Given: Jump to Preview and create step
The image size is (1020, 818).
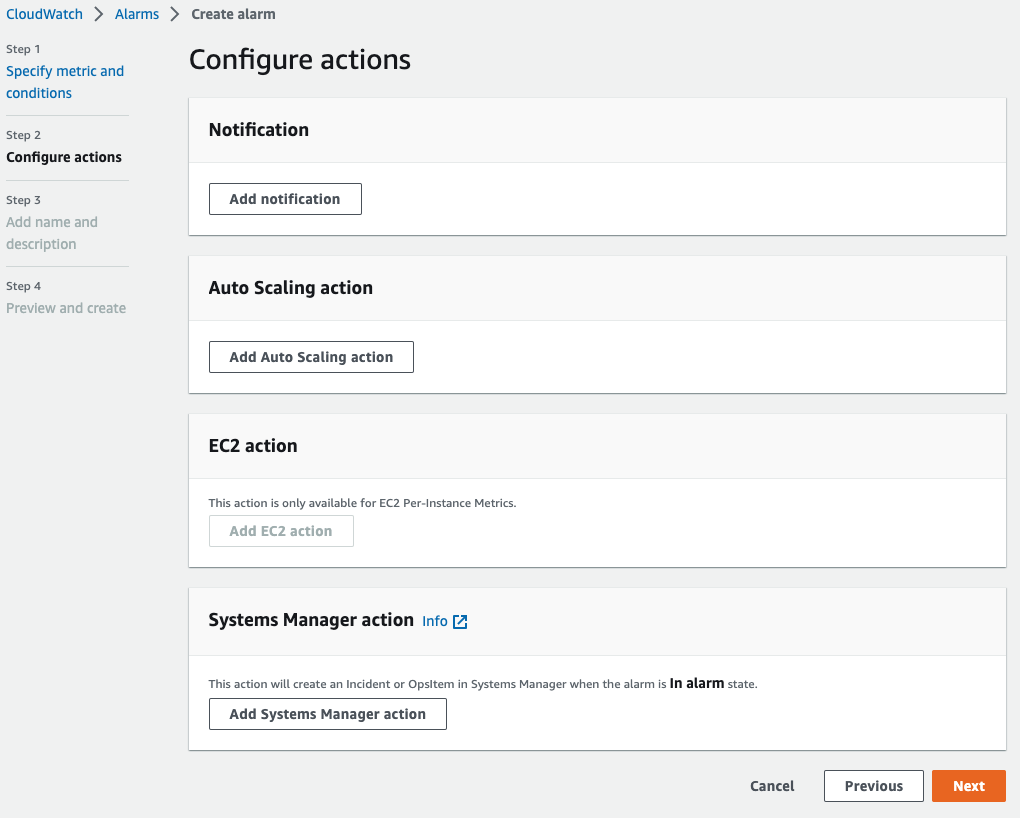Looking at the screenshot, I should coord(66,308).
